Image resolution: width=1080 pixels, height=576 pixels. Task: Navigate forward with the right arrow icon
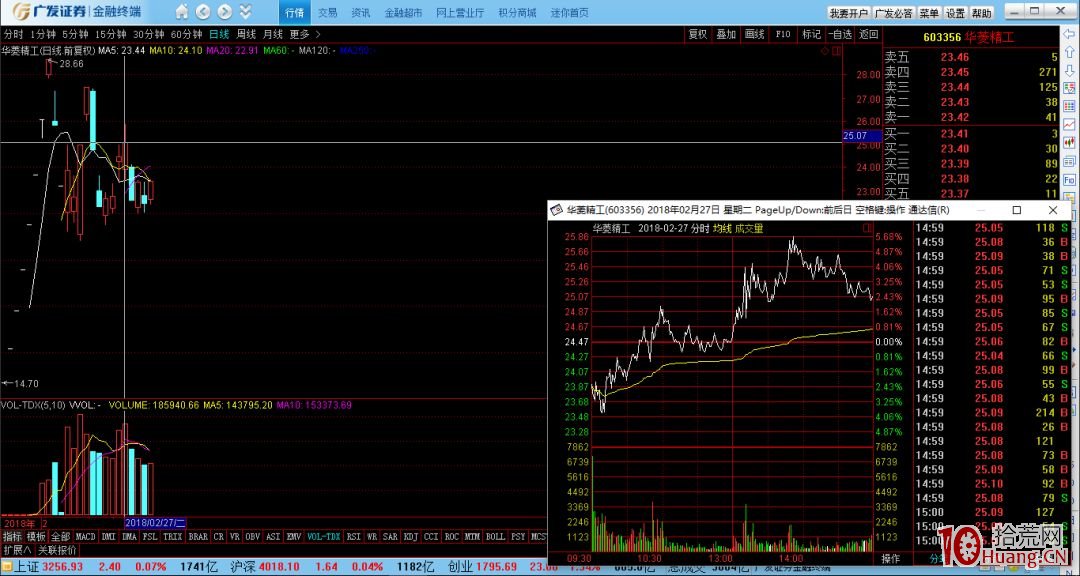coord(225,12)
